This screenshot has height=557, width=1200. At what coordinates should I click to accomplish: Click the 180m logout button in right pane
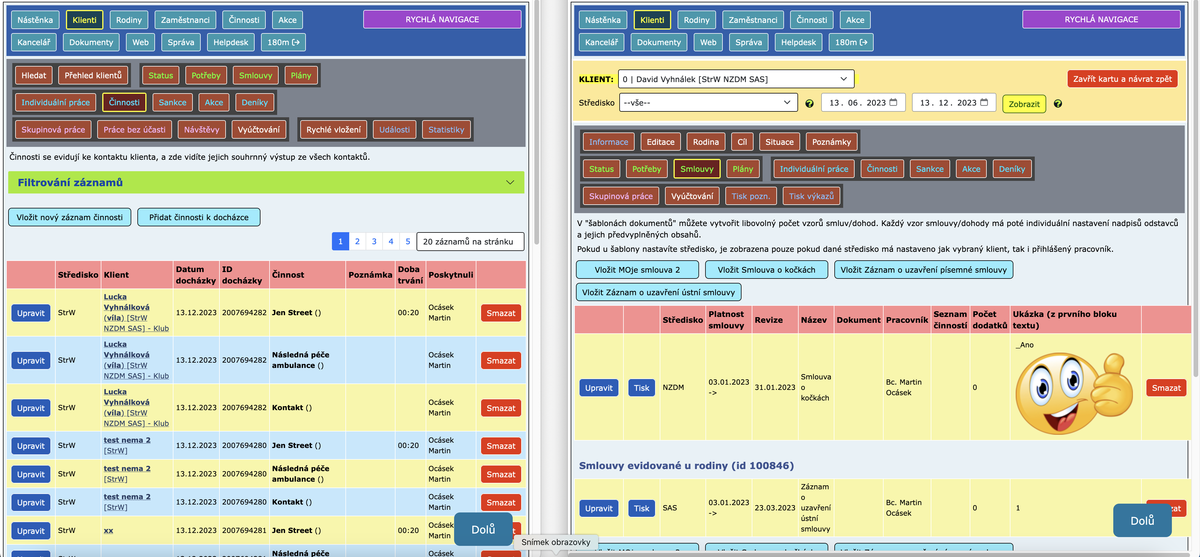point(853,42)
